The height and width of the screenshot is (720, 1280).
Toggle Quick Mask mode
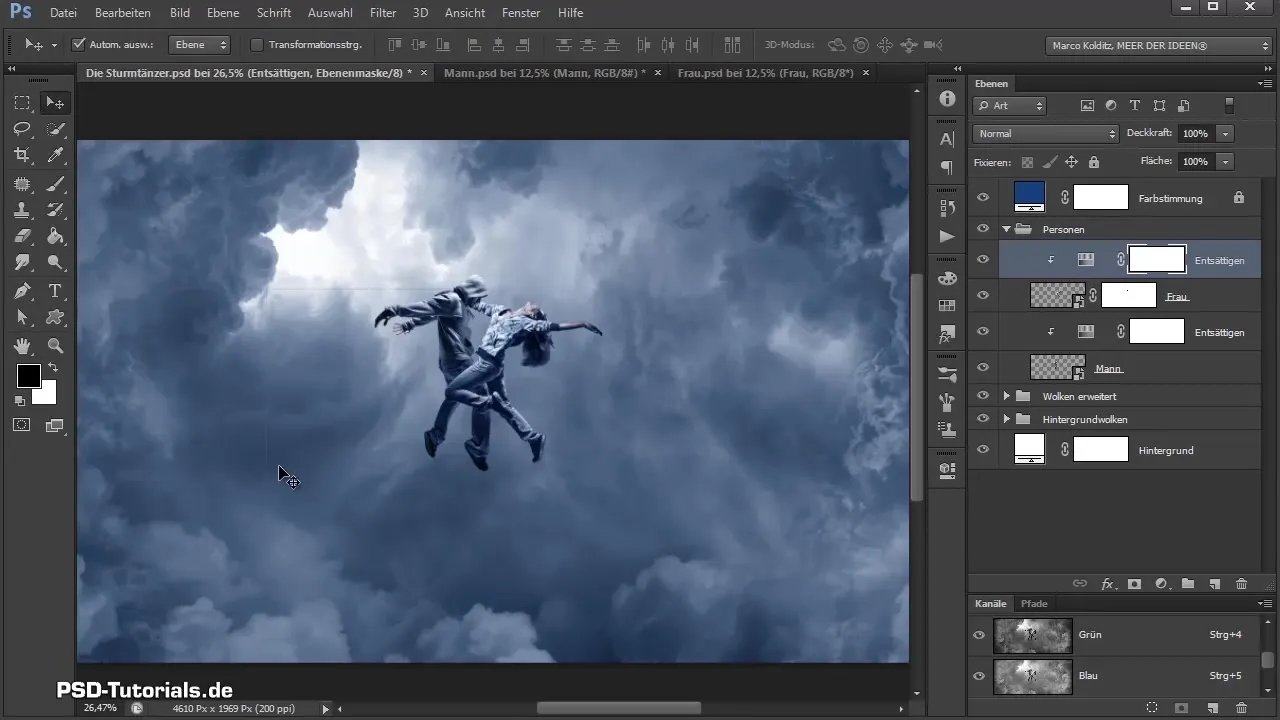point(22,425)
